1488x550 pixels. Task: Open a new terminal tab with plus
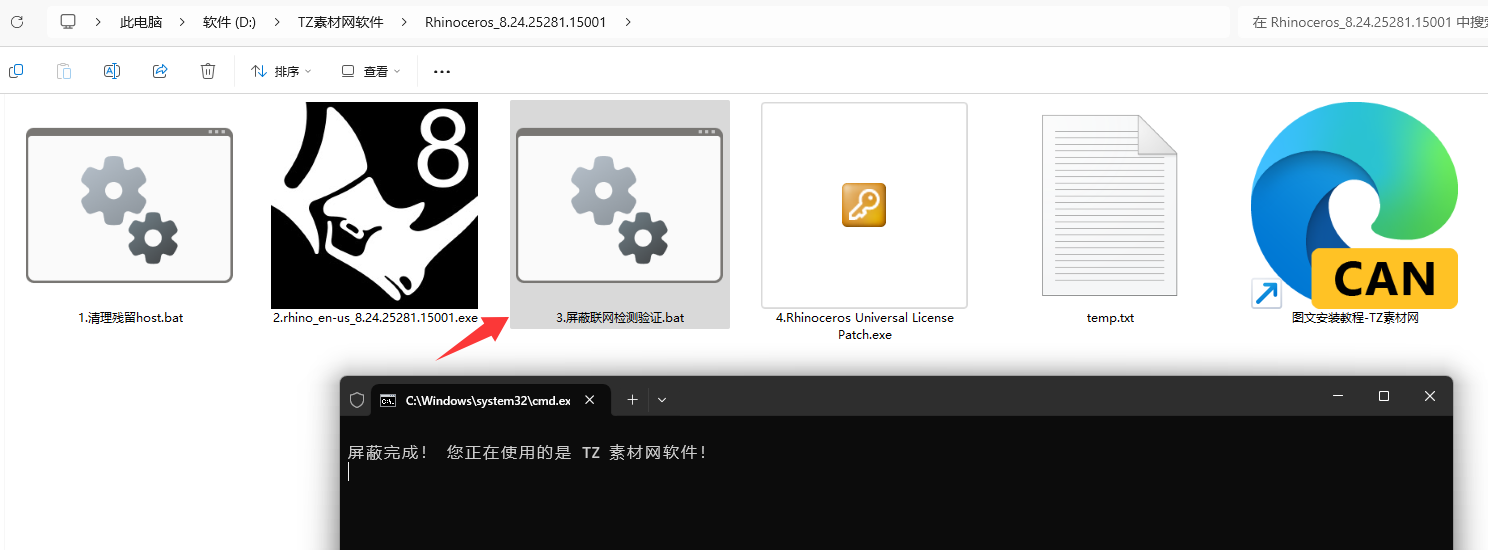click(x=632, y=400)
